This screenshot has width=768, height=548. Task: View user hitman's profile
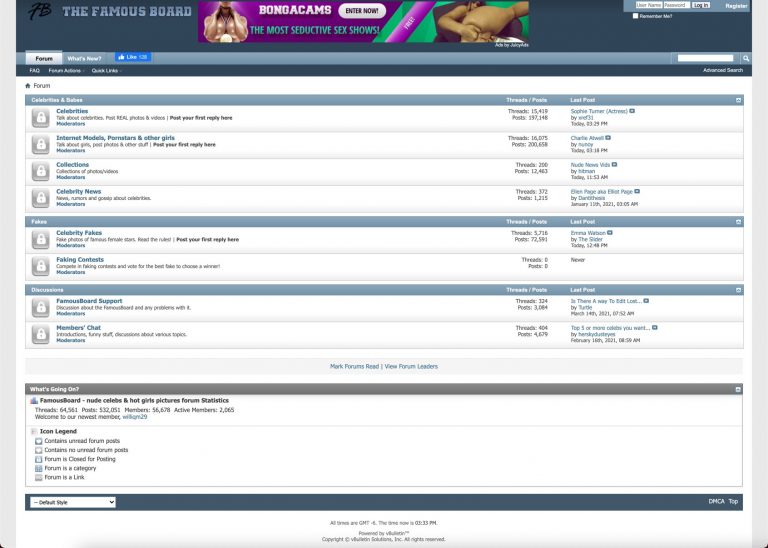point(586,171)
